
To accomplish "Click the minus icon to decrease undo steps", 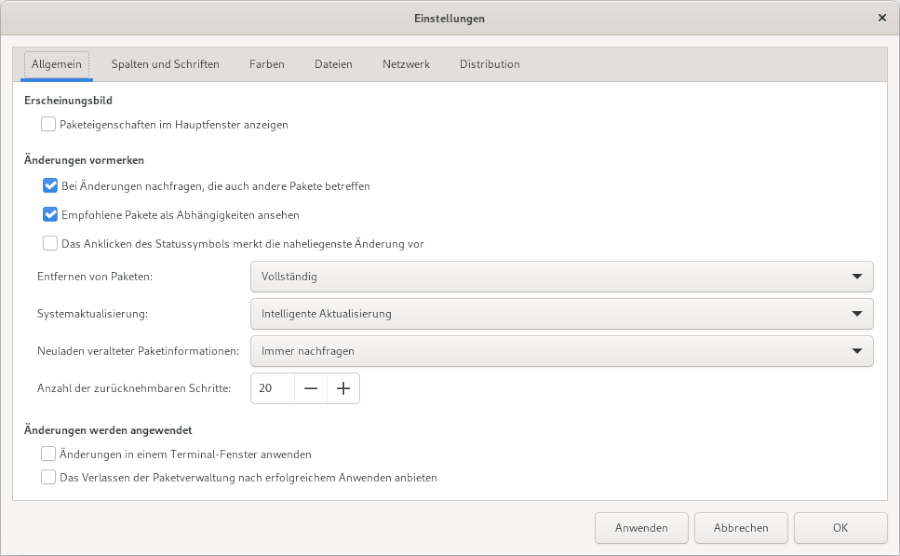I will click(x=310, y=389).
